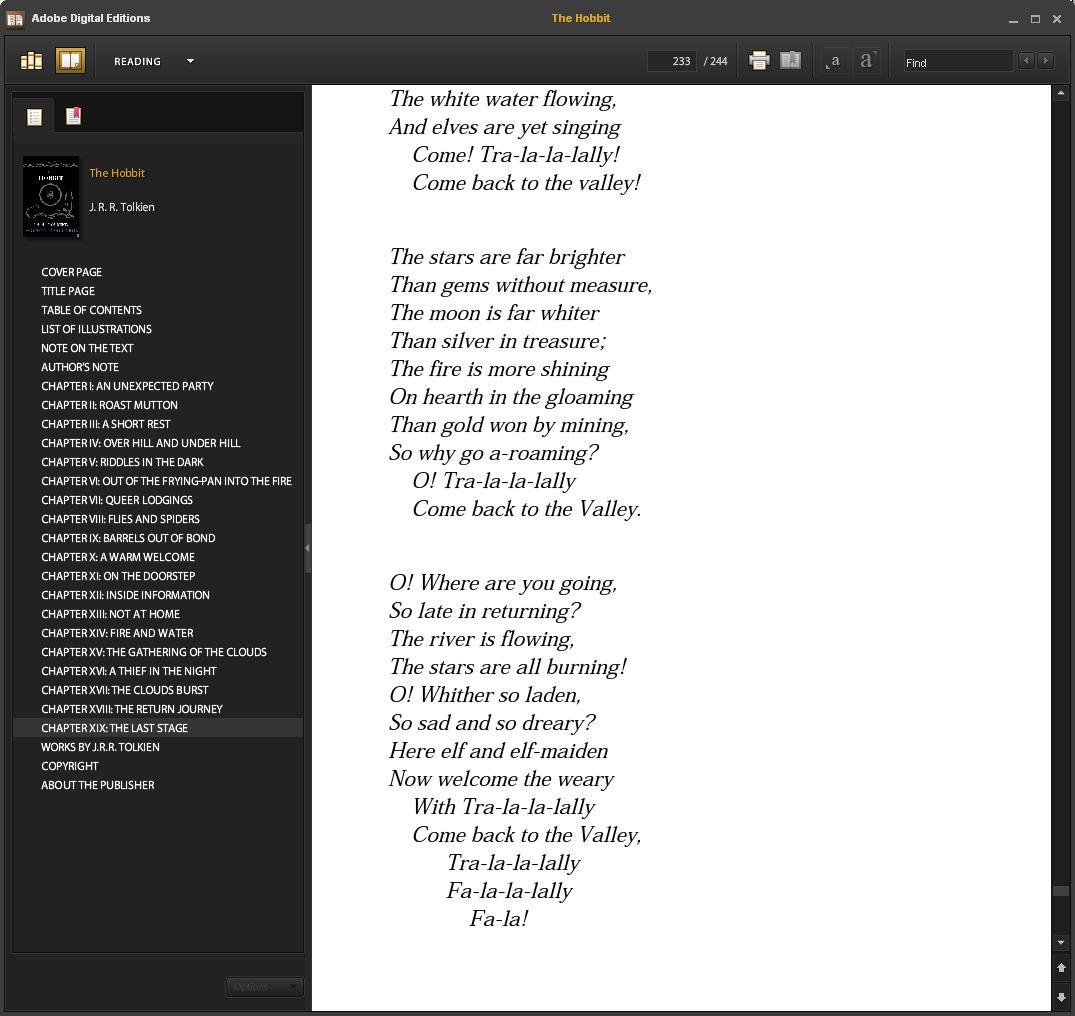
Task: Print the book with printer icon
Action: click(759, 60)
